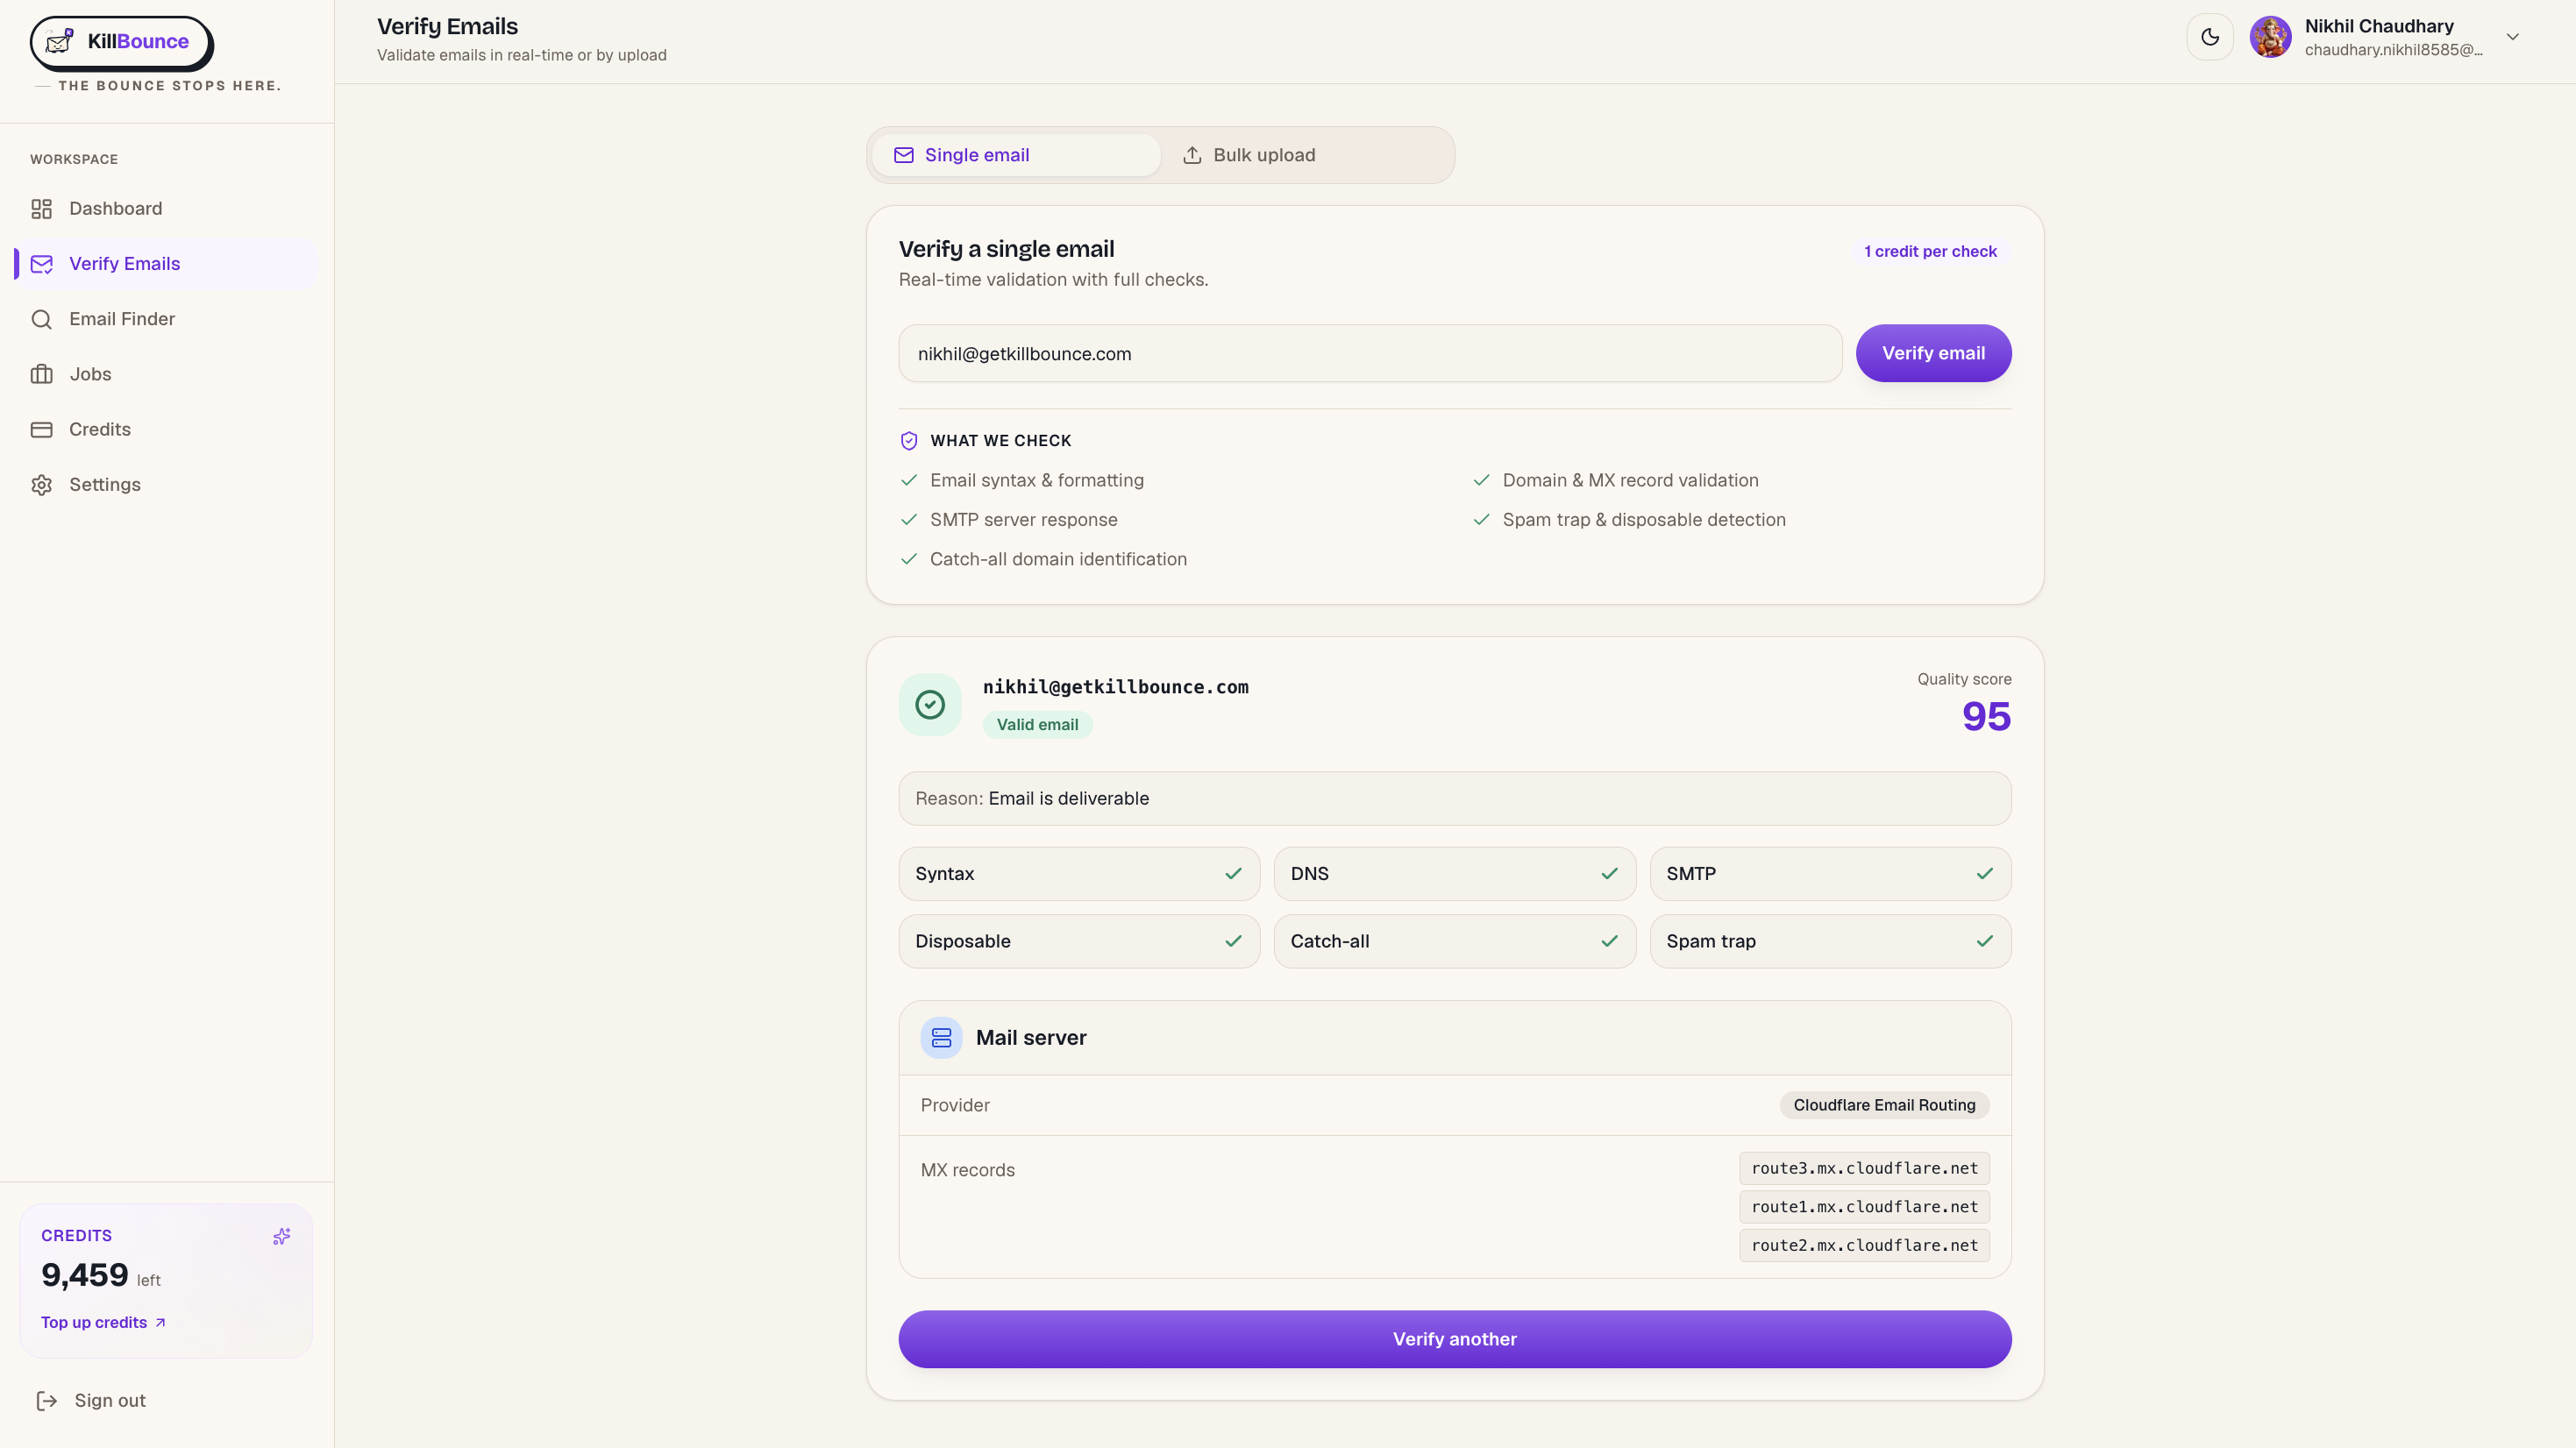Expand the user account dropdown chevron
The height and width of the screenshot is (1448, 2576).
(2512, 37)
